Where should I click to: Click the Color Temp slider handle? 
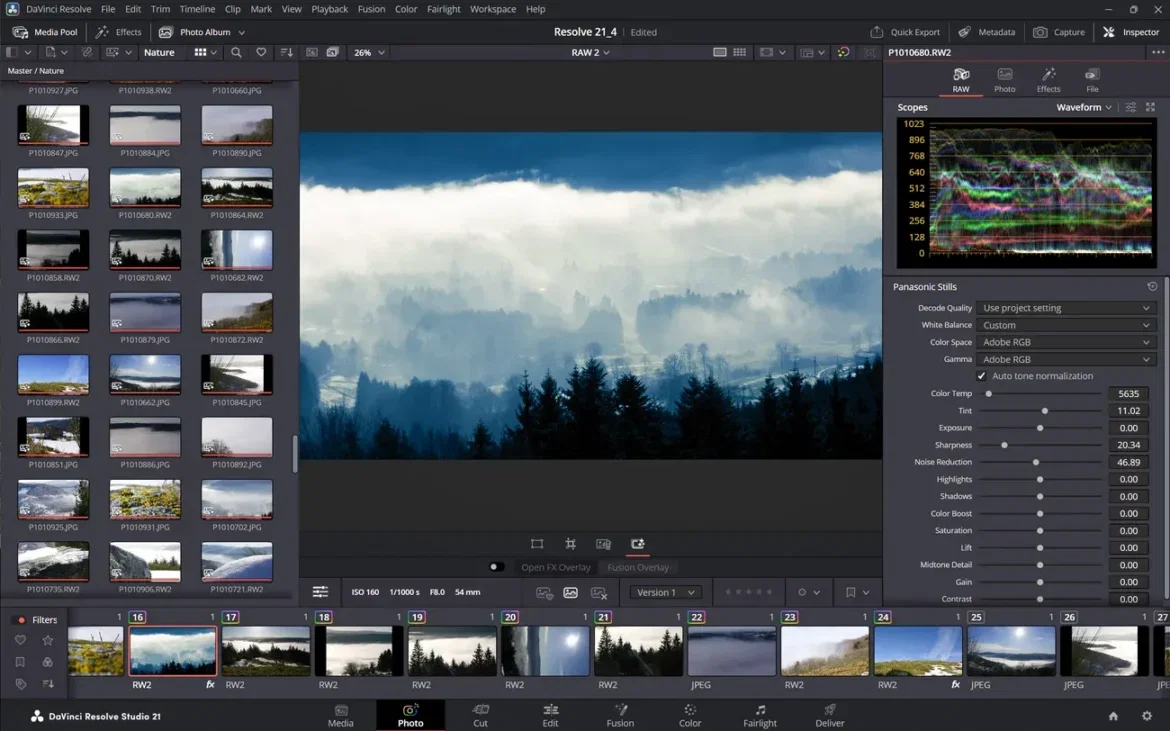click(989, 394)
